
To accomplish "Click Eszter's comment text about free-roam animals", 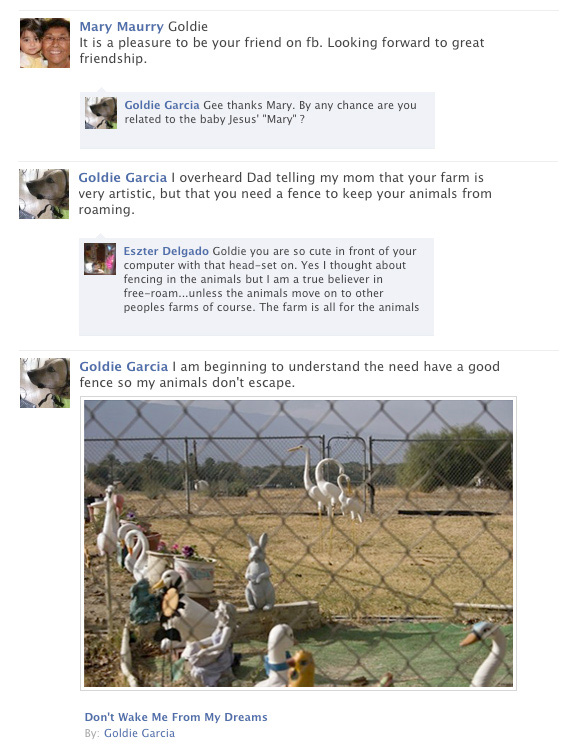I will (271, 279).
